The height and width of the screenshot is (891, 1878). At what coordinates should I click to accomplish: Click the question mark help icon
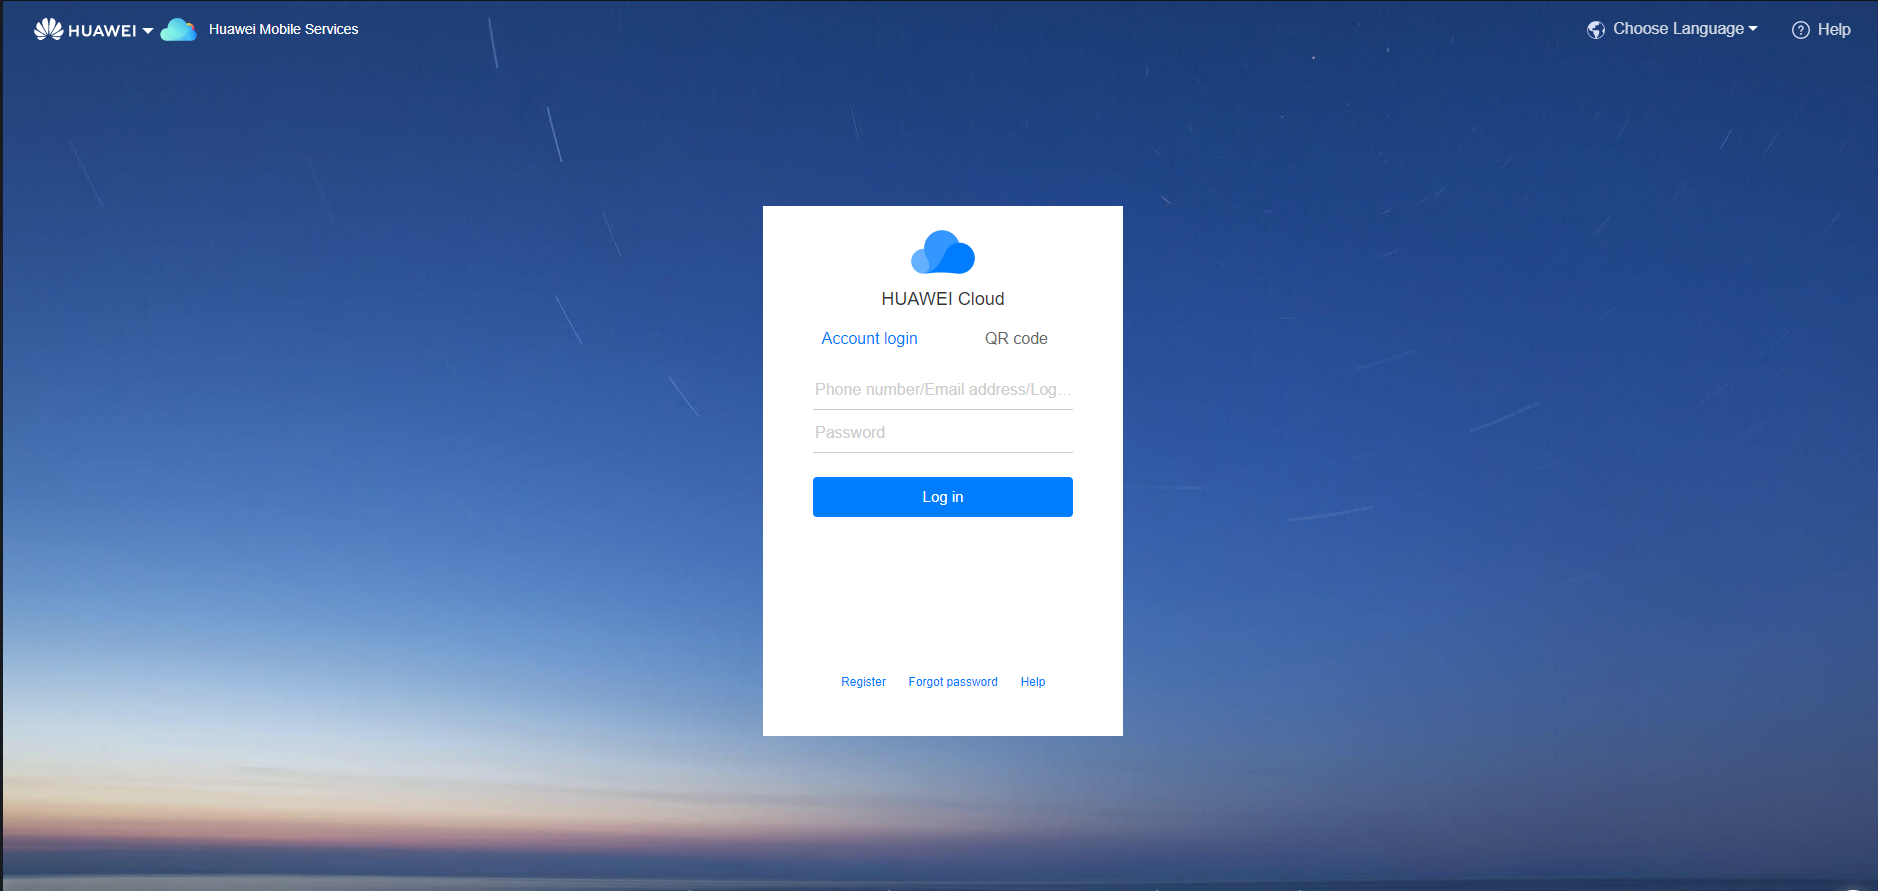point(1801,30)
